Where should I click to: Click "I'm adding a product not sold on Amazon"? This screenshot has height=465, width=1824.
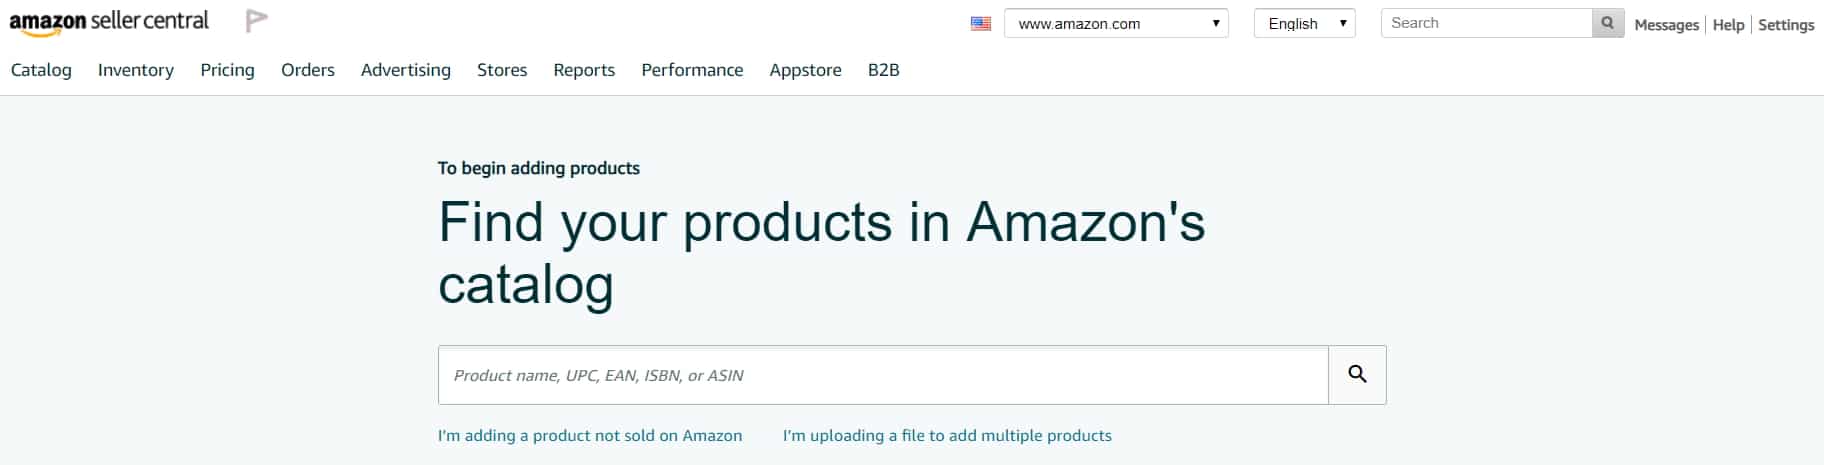590,436
